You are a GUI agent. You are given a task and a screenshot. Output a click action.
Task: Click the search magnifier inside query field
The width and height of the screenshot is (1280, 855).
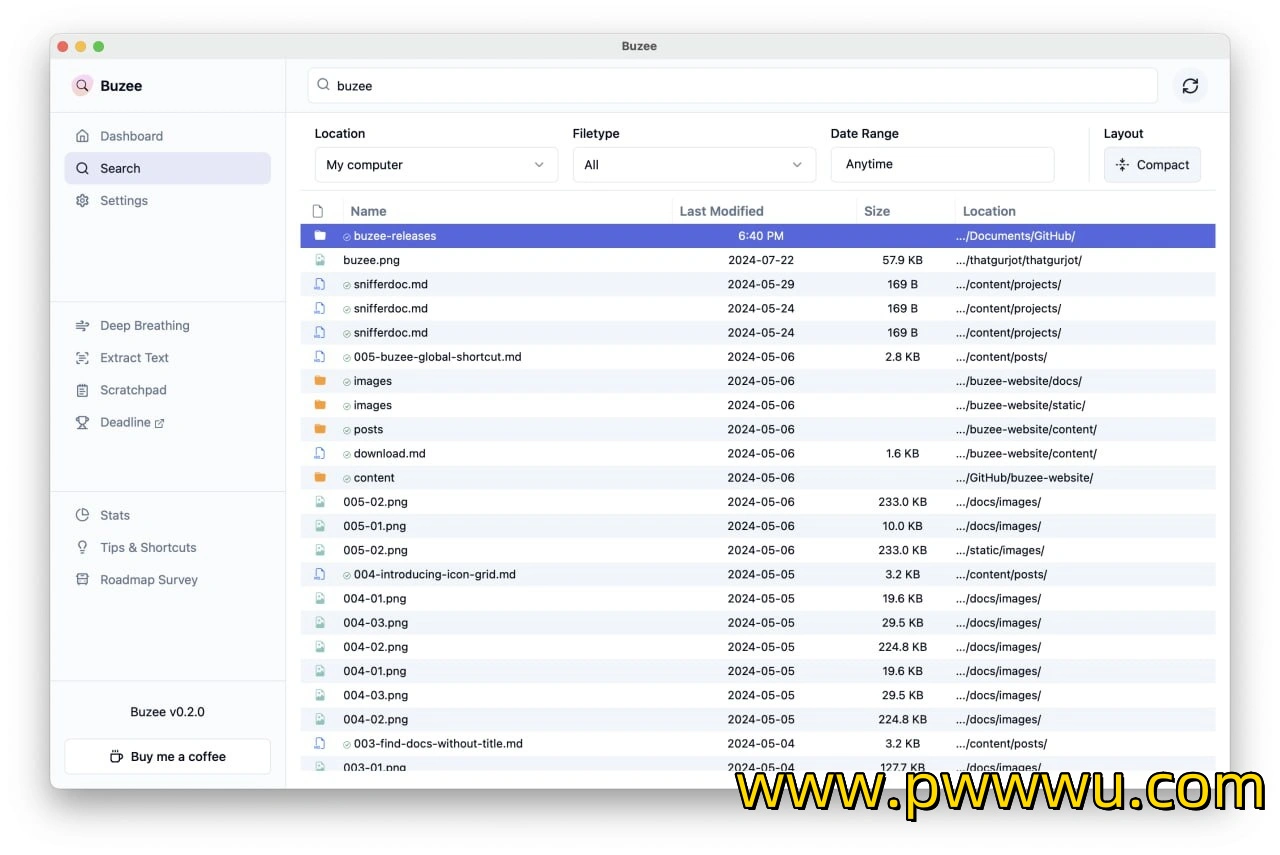[323, 85]
